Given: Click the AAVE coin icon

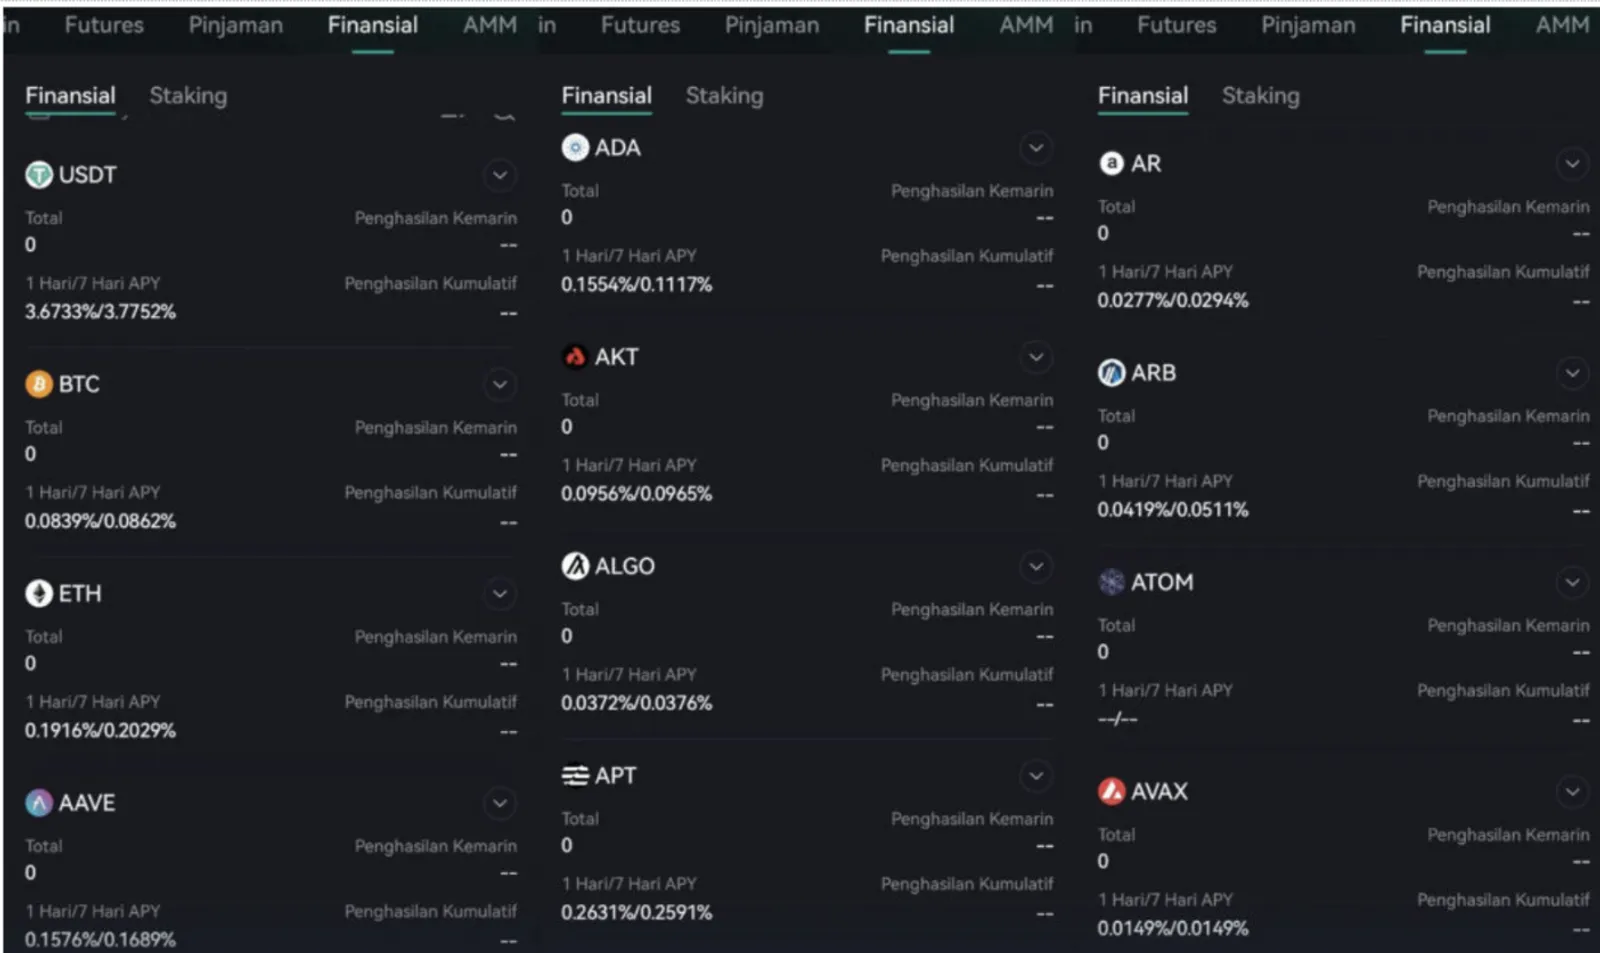Looking at the screenshot, I should coord(38,803).
